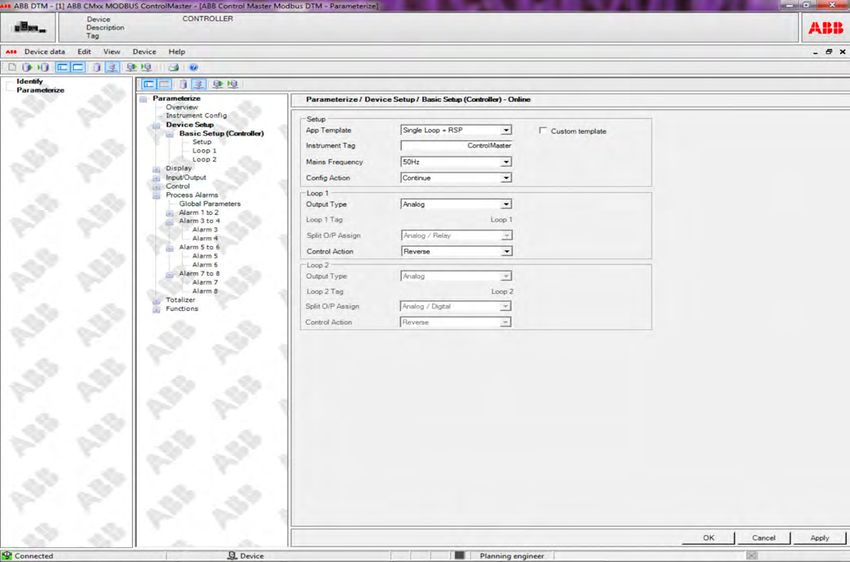This screenshot has height=562, width=850.
Task: Open the Config Action dropdown
Action: pyautogui.click(x=506, y=178)
